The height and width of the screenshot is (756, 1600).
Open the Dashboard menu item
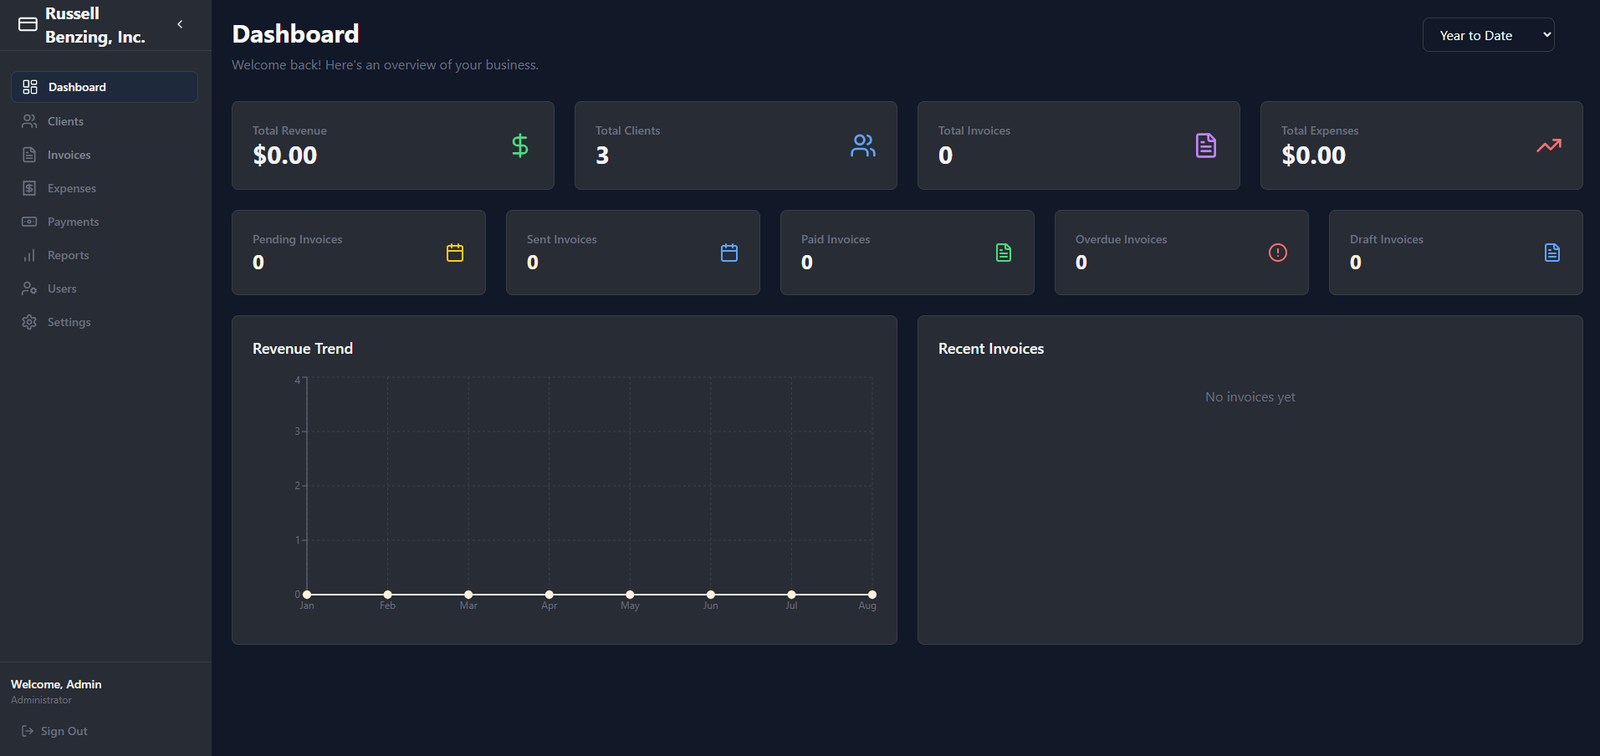pyautogui.click(x=104, y=87)
